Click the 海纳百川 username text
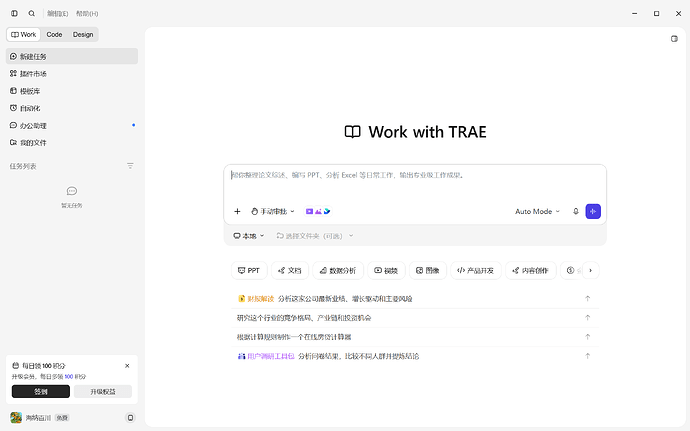Screen dimensions: 690x431 pyautogui.click(x=38, y=418)
